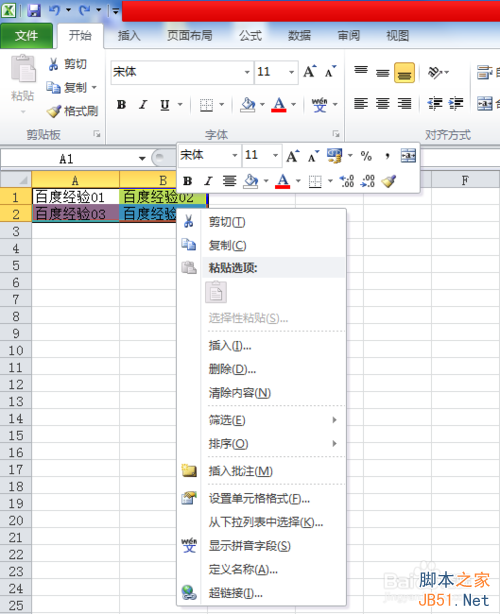
Task: Open the 文件 File tab
Action: click(x=26, y=36)
